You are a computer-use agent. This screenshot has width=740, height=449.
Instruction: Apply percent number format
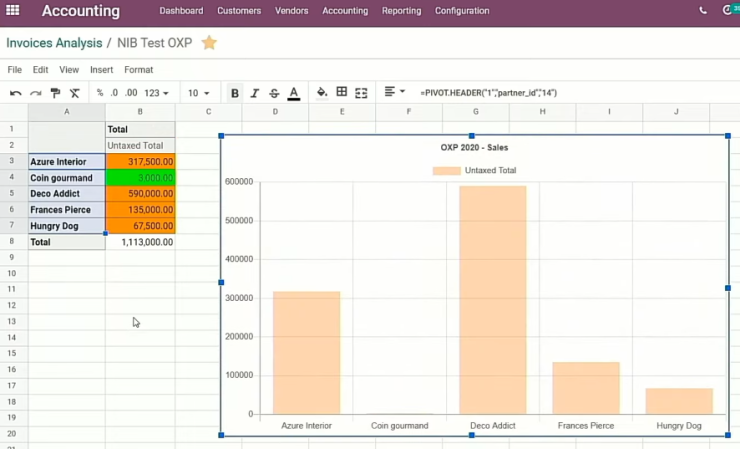100,93
